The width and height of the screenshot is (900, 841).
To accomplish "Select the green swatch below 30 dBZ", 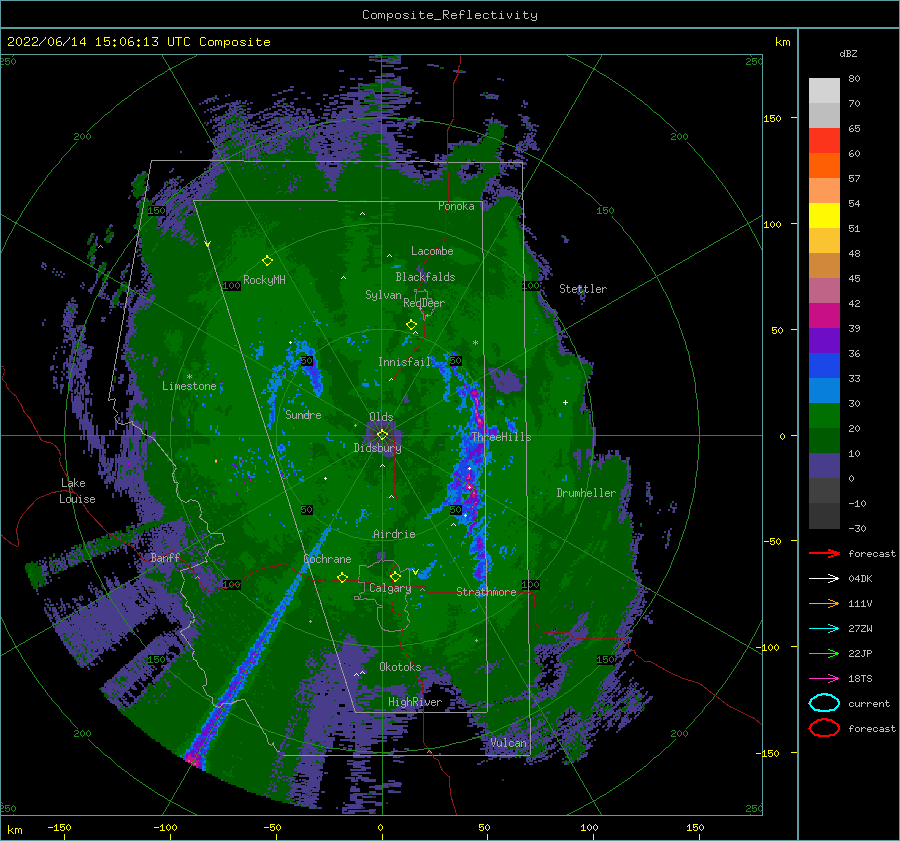I will (x=824, y=415).
